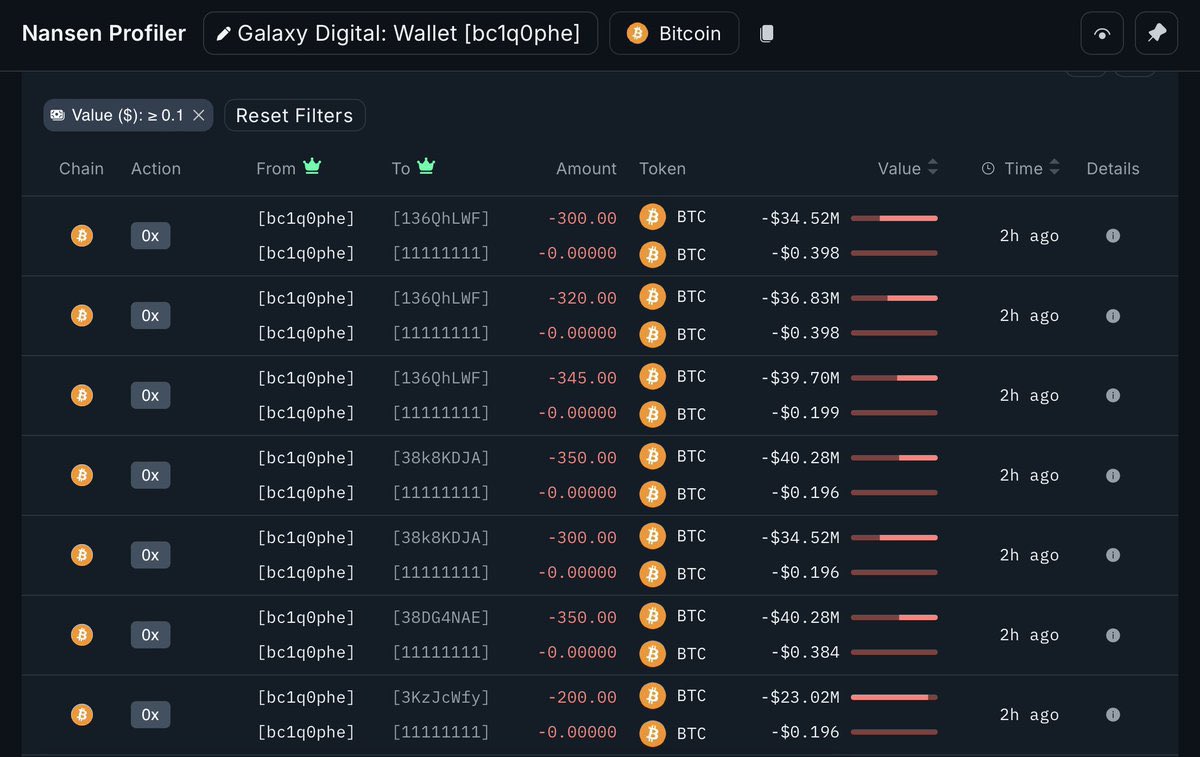Image resolution: width=1200 pixels, height=757 pixels.
Task: Click the 2h ago time in -200.00 row
Action: tap(1029, 715)
